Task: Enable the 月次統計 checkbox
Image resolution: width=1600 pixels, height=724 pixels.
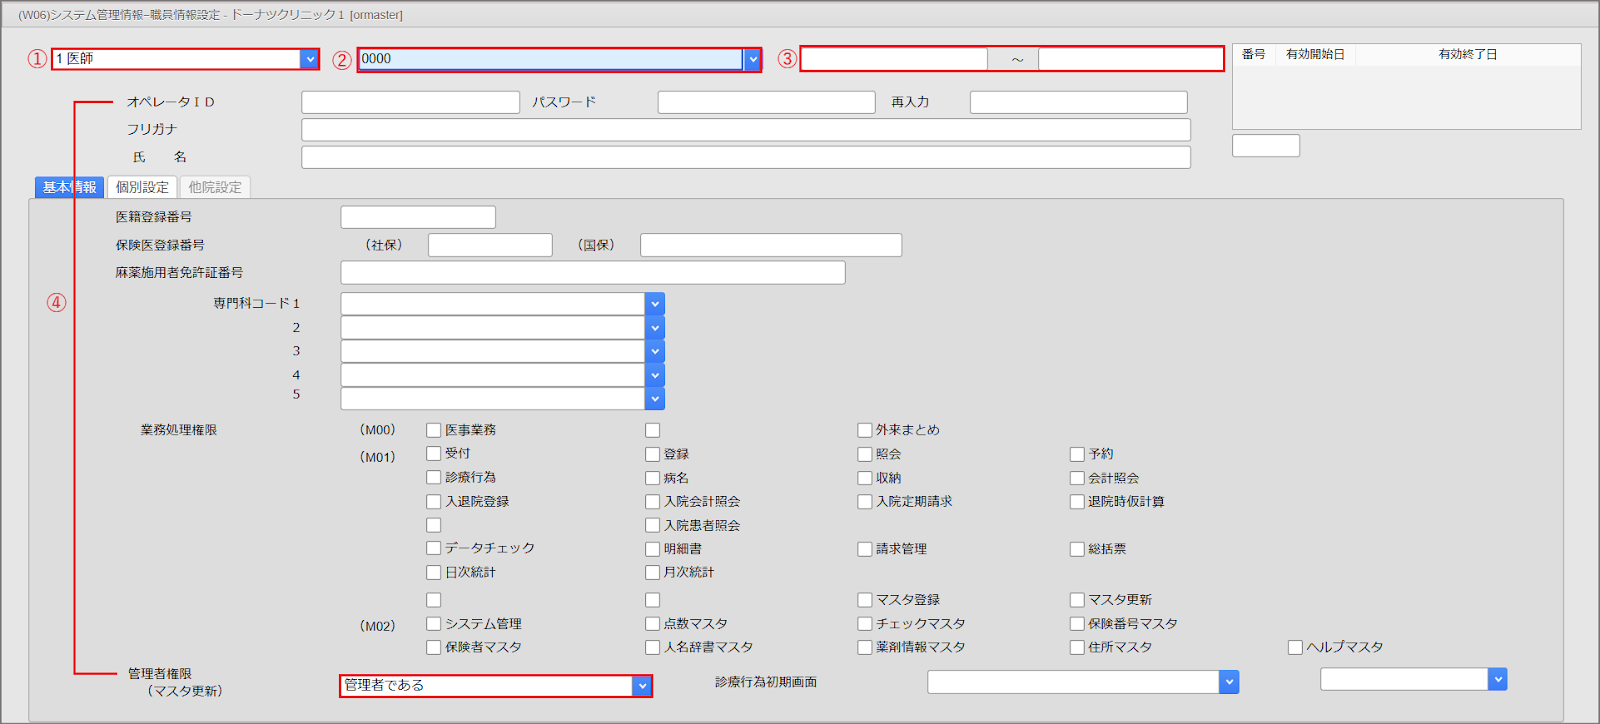Action: 653,573
